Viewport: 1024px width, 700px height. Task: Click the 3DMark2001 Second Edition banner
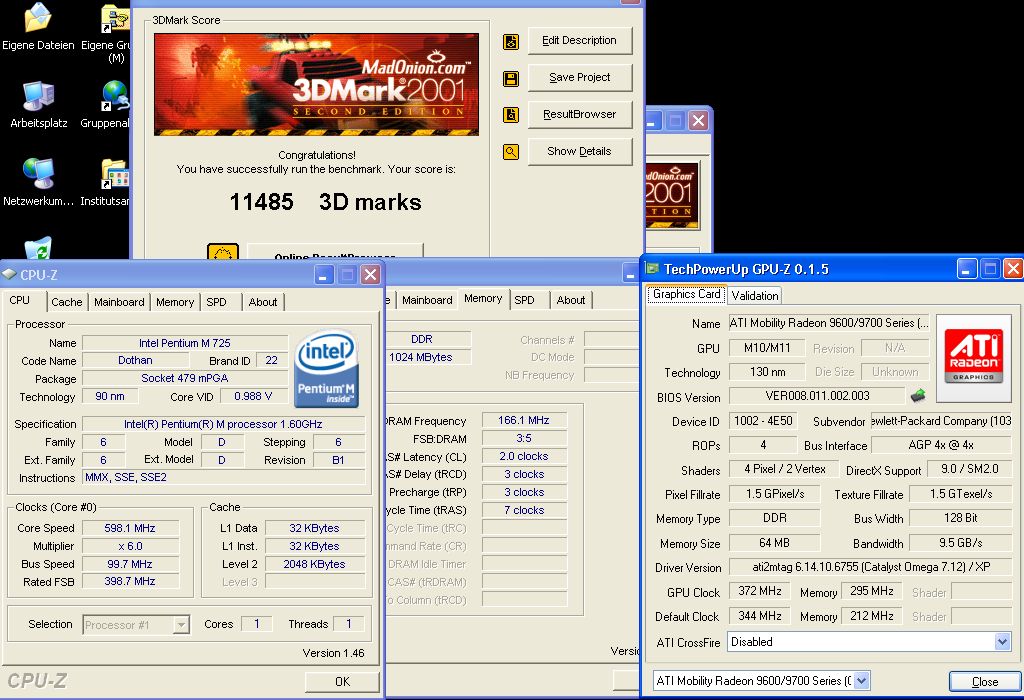click(x=316, y=84)
